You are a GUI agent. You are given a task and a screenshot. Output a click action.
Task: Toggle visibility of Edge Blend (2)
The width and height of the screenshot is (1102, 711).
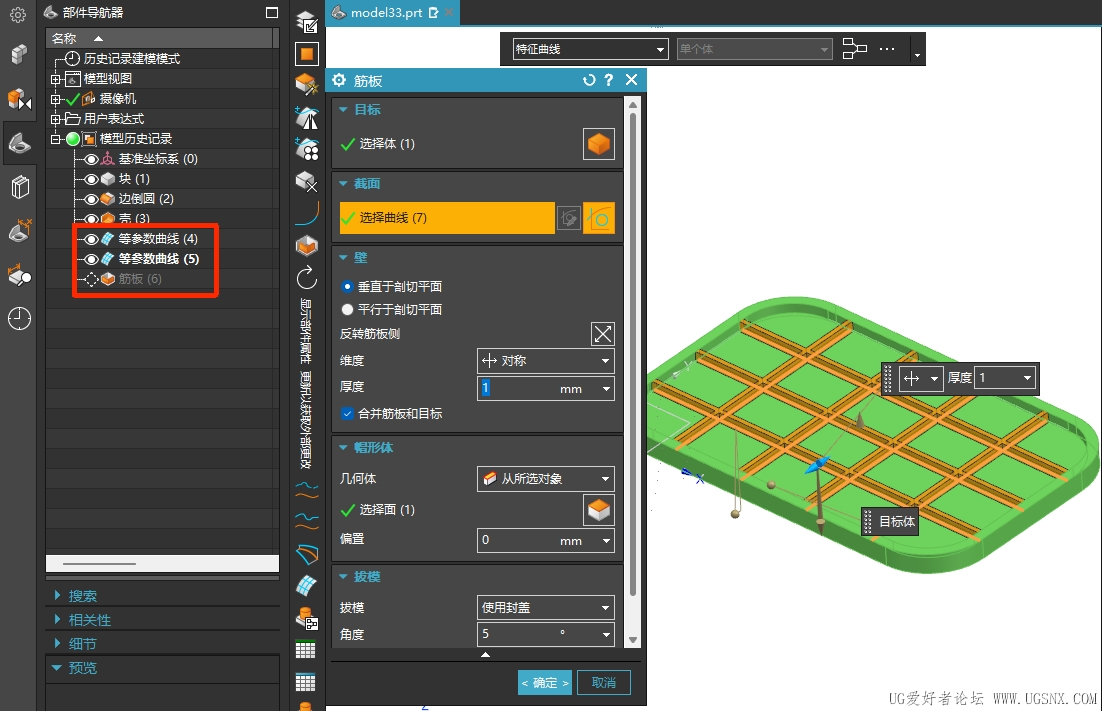[x=91, y=200]
